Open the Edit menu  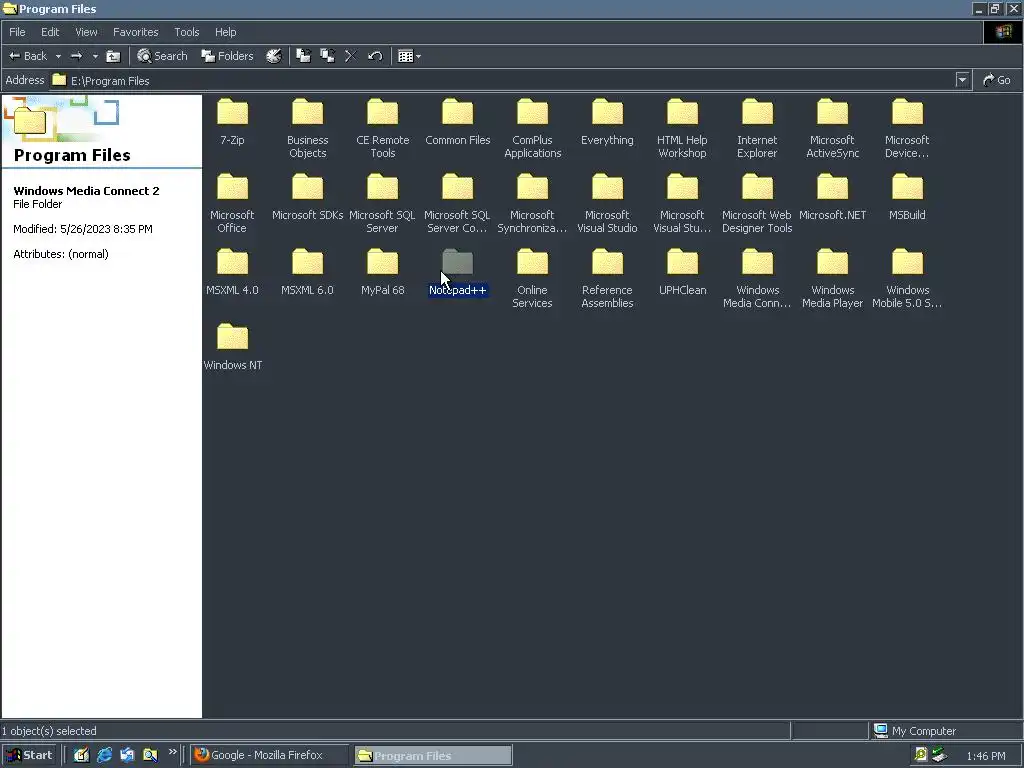(x=50, y=32)
